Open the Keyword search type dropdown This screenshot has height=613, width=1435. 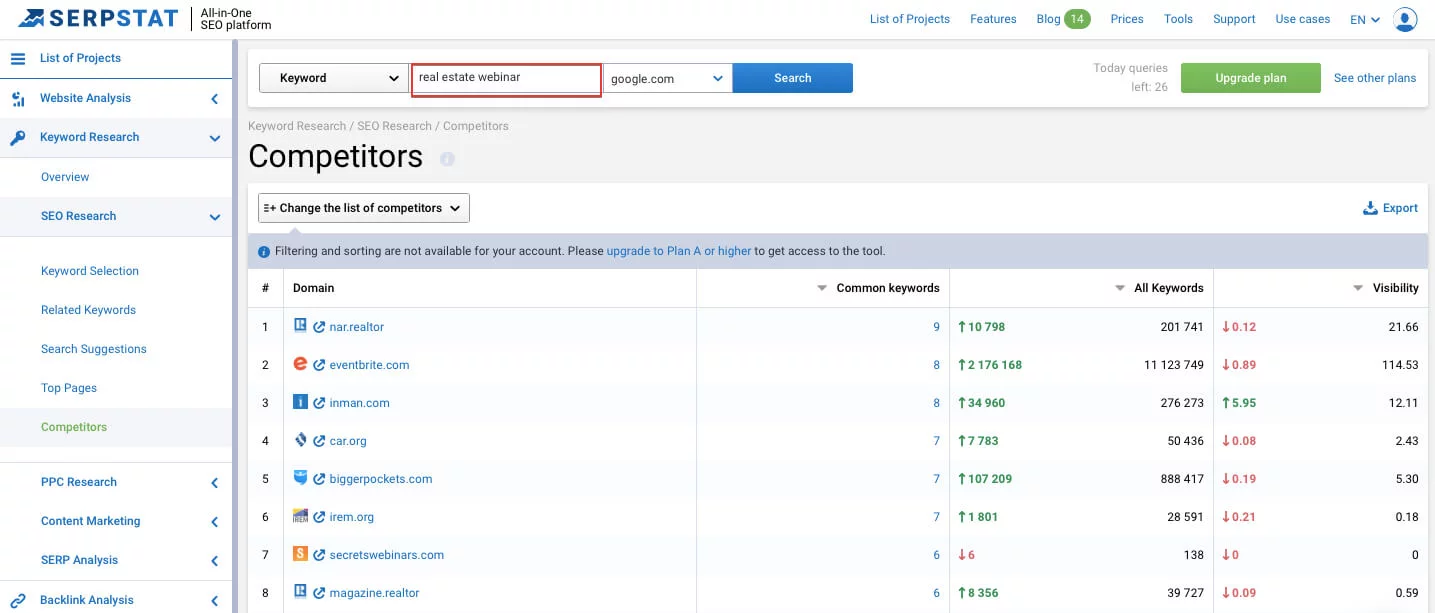pyautogui.click(x=333, y=78)
